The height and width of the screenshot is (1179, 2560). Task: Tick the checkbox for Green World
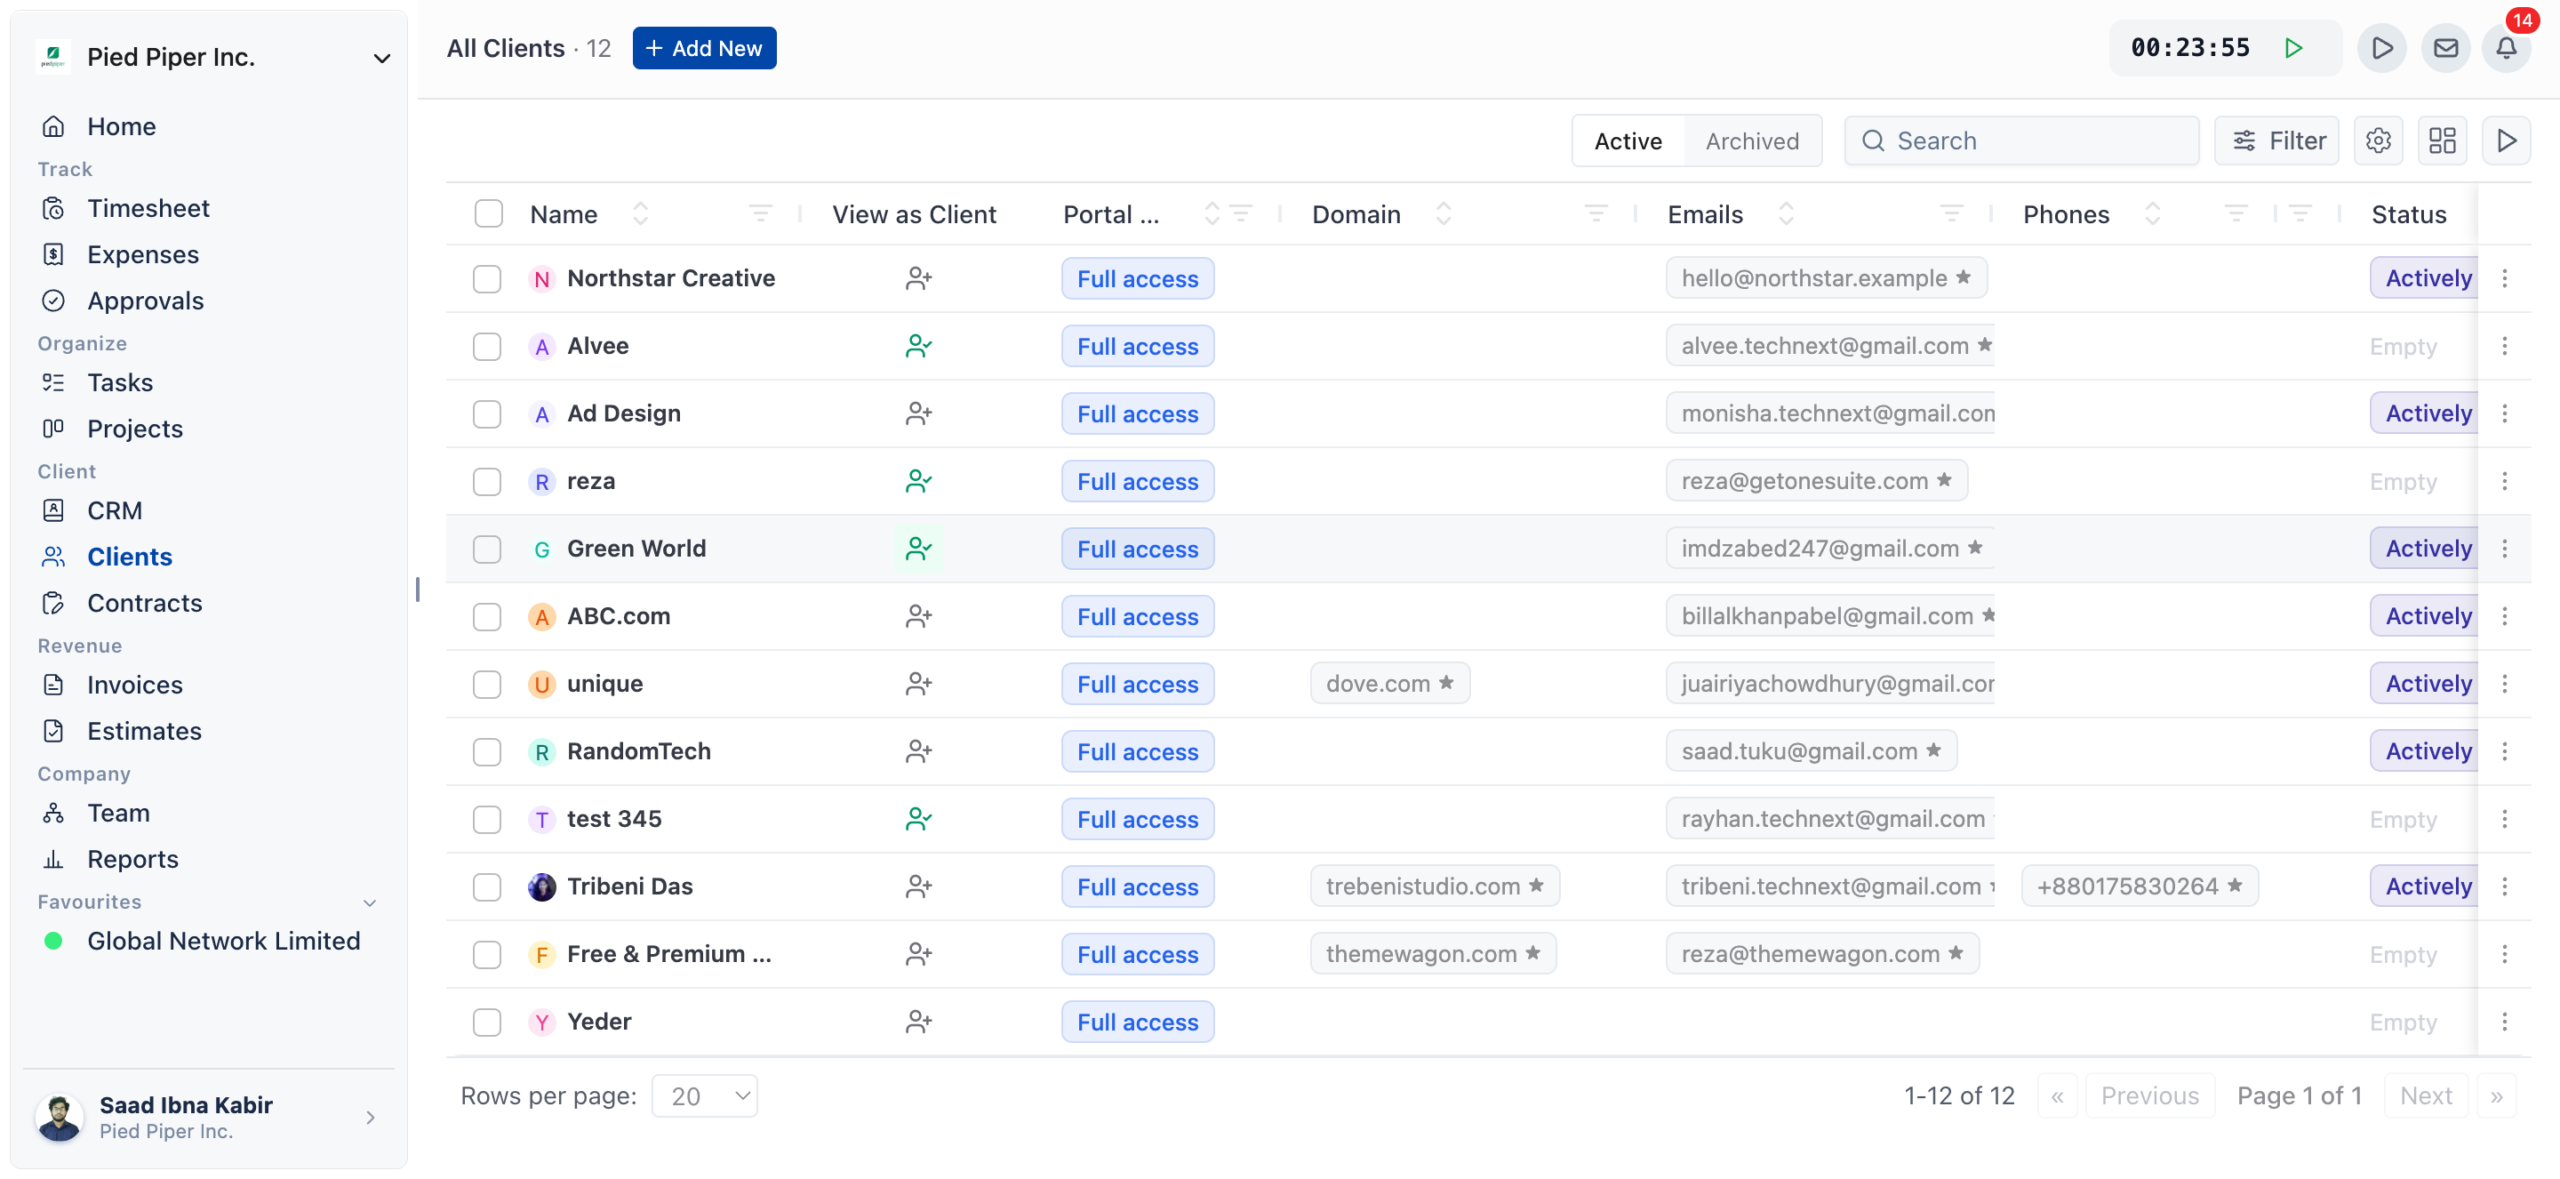pos(487,549)
